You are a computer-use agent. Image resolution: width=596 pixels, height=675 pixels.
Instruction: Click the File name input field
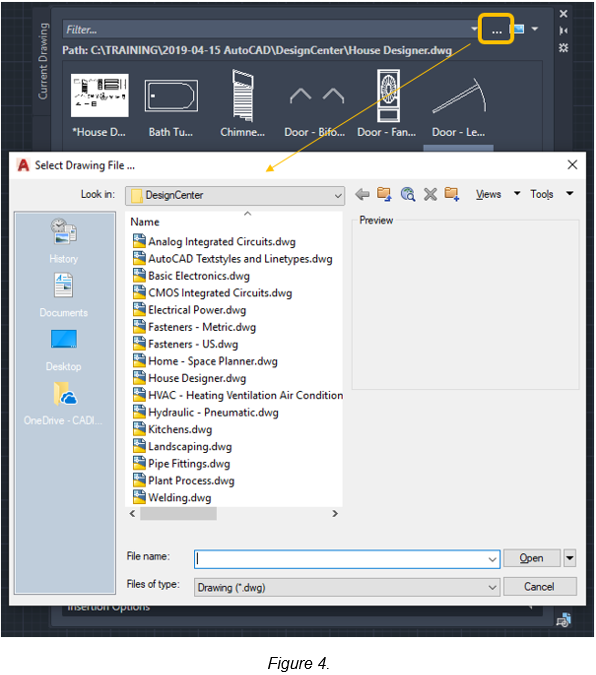pos(341,559)
